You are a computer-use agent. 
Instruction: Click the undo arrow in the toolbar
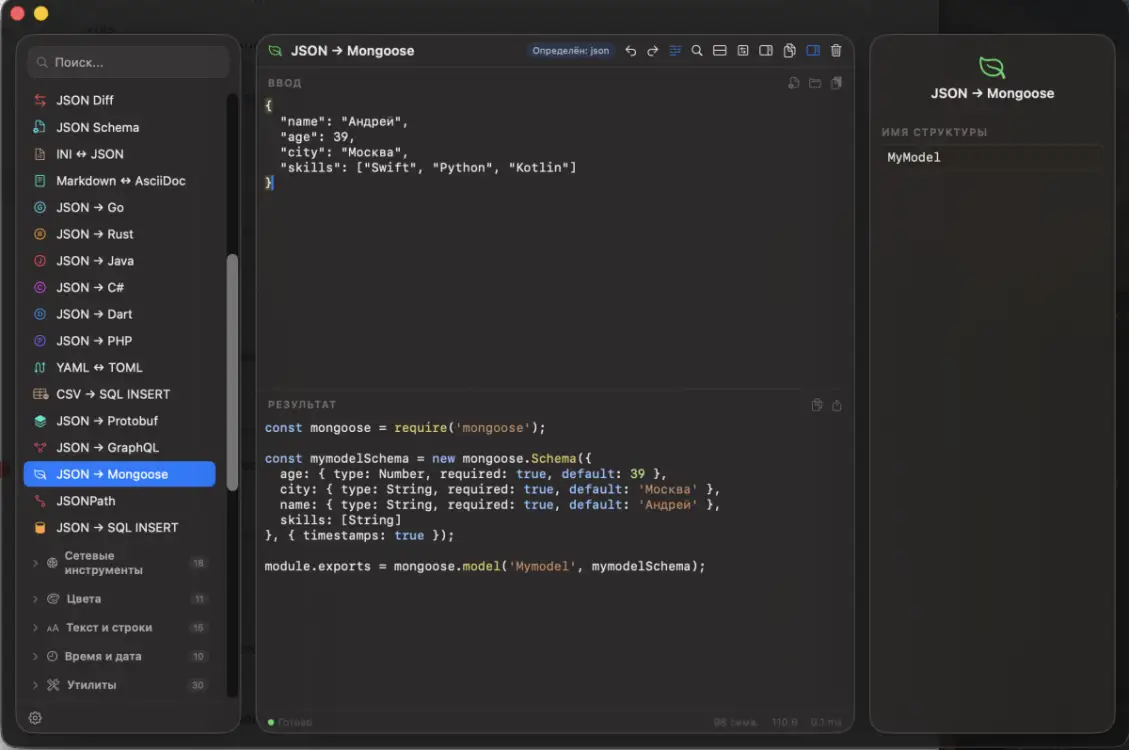pos(631,50)
